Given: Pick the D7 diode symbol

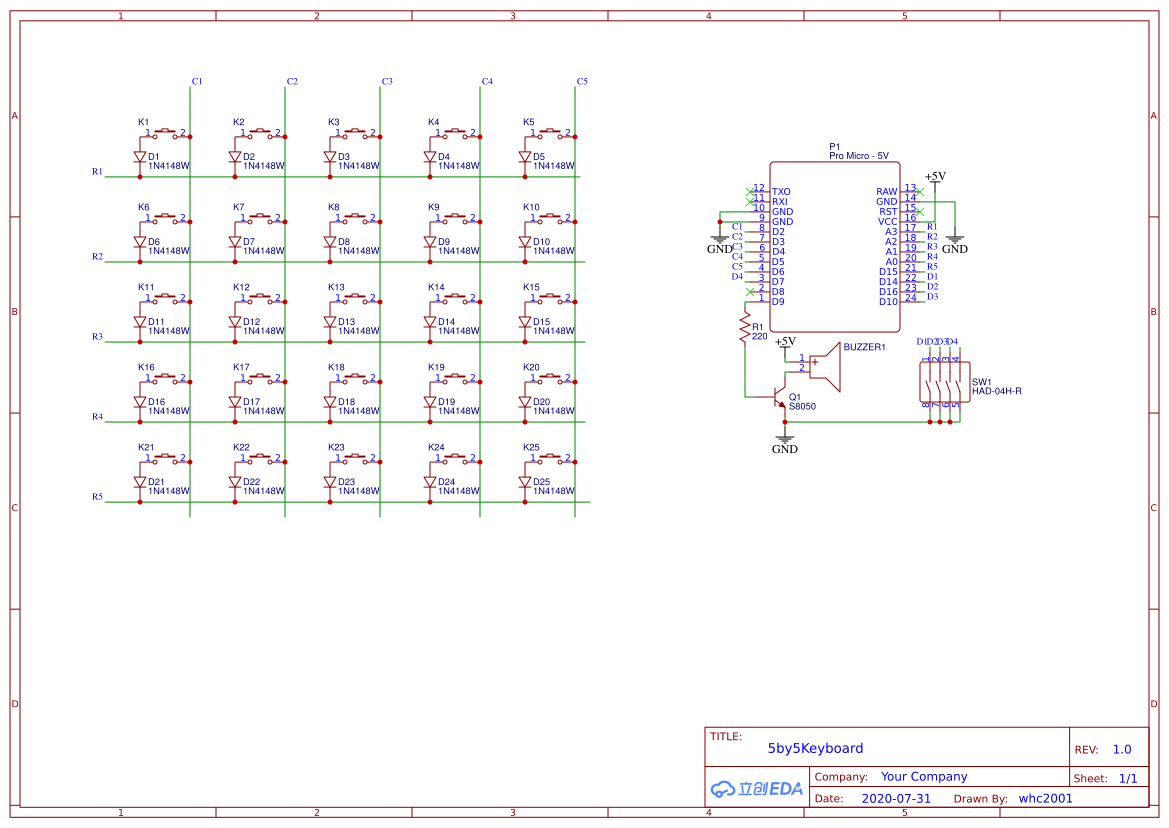Looking at the screenshot, I should [235, 242].
